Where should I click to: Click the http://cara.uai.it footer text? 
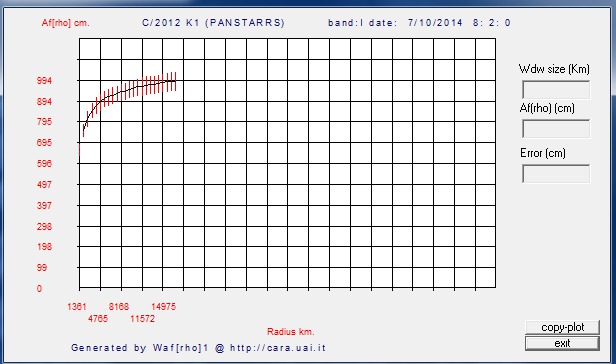tap(278, 348)
